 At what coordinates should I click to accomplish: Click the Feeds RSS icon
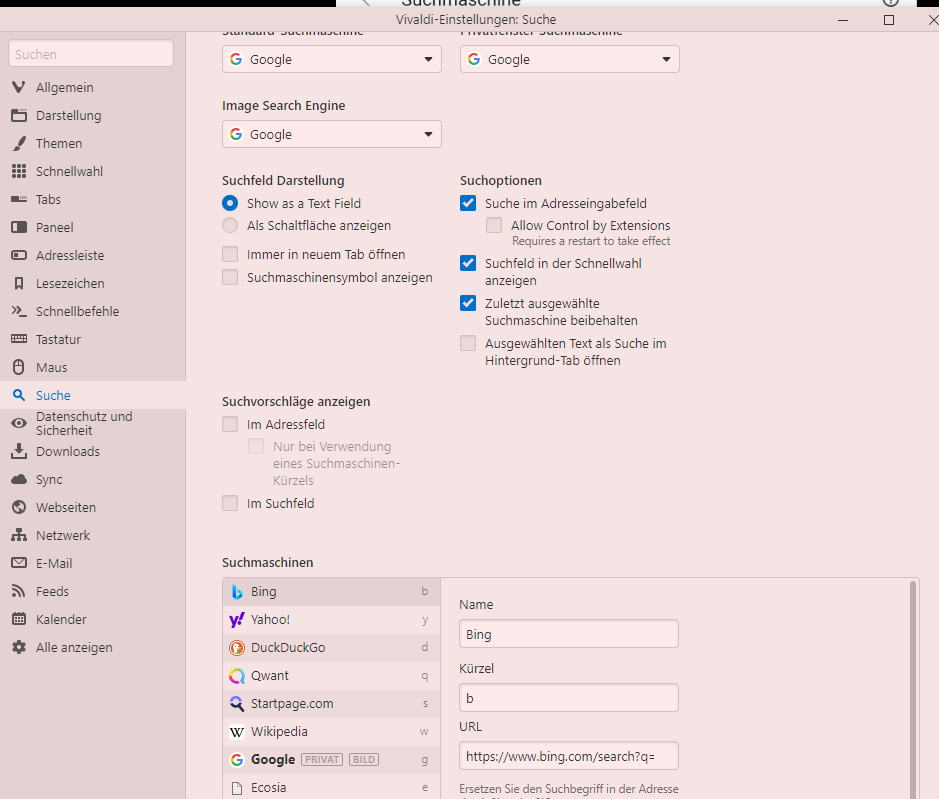click(18, 591)
